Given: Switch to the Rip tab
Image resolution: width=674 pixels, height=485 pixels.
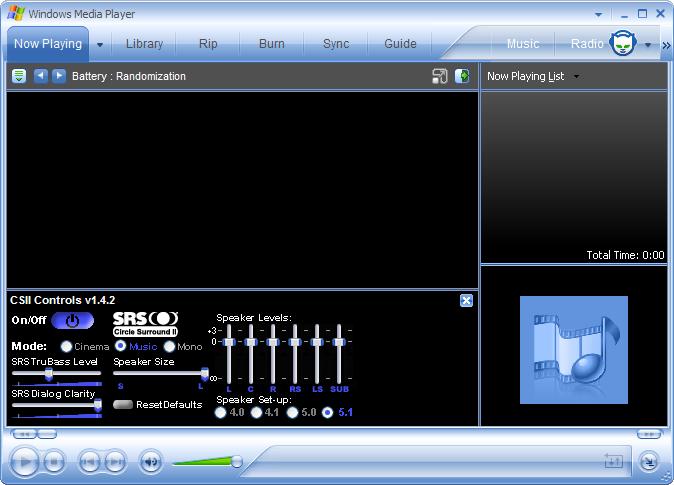Looking at the screenshot, I should (208, 44).
